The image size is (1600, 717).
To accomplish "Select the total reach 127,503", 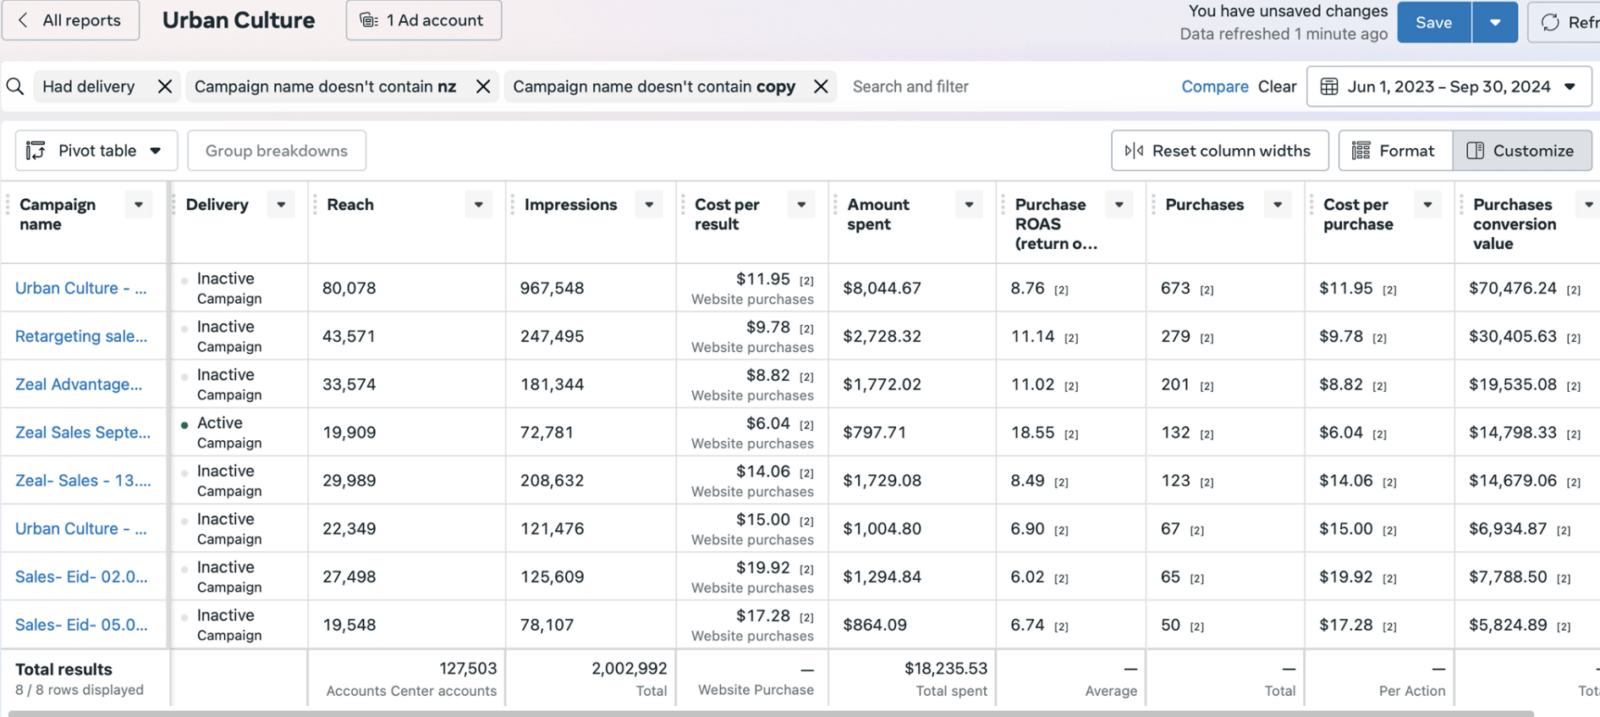I will pyautogui.click(x=468, y=668).
